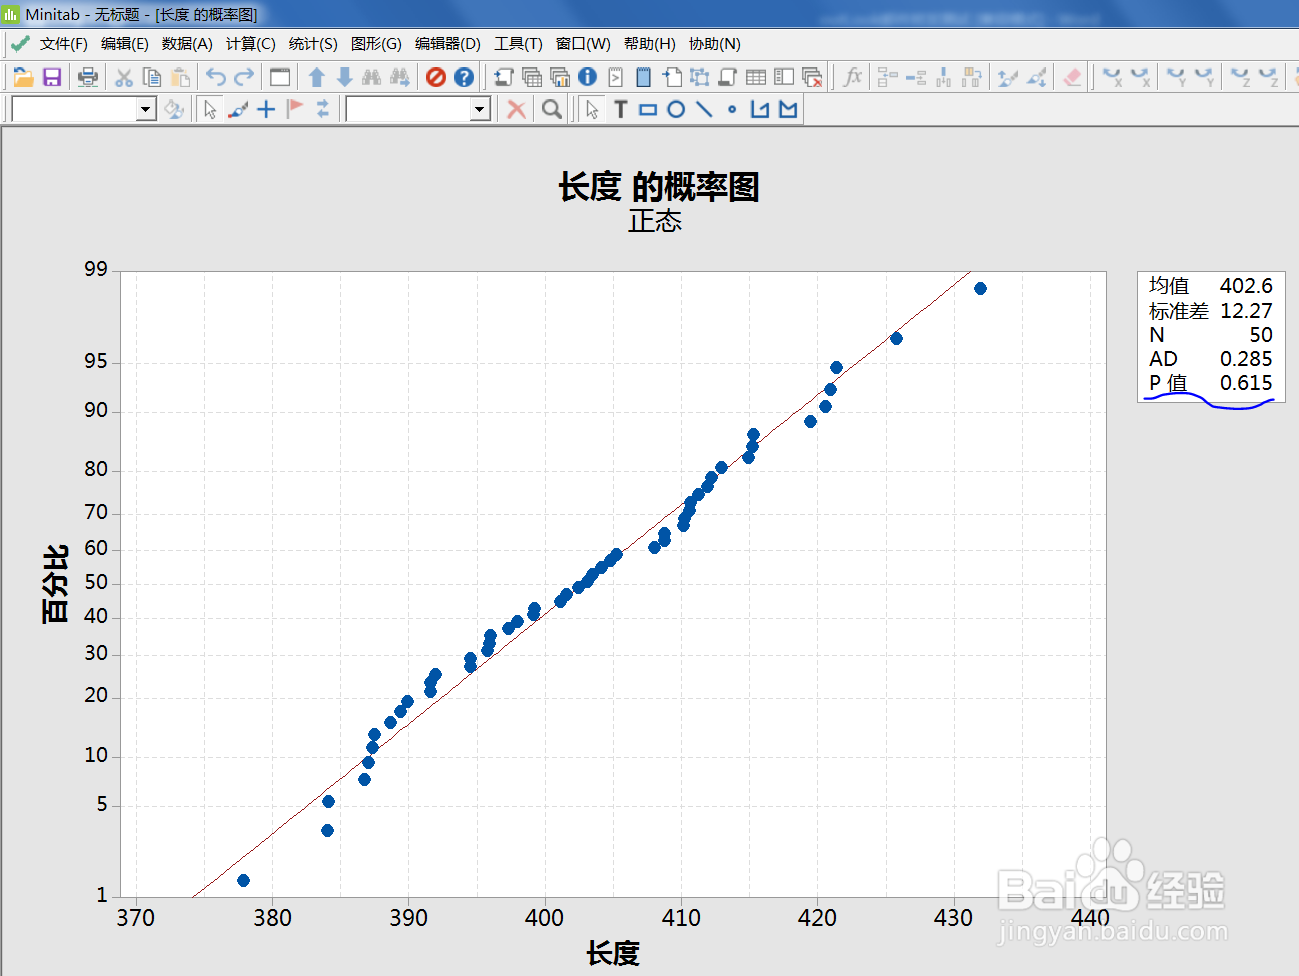Show project info with blue i icon
The height and width of the screenshot is (976, 1299).
coord(588,77)
